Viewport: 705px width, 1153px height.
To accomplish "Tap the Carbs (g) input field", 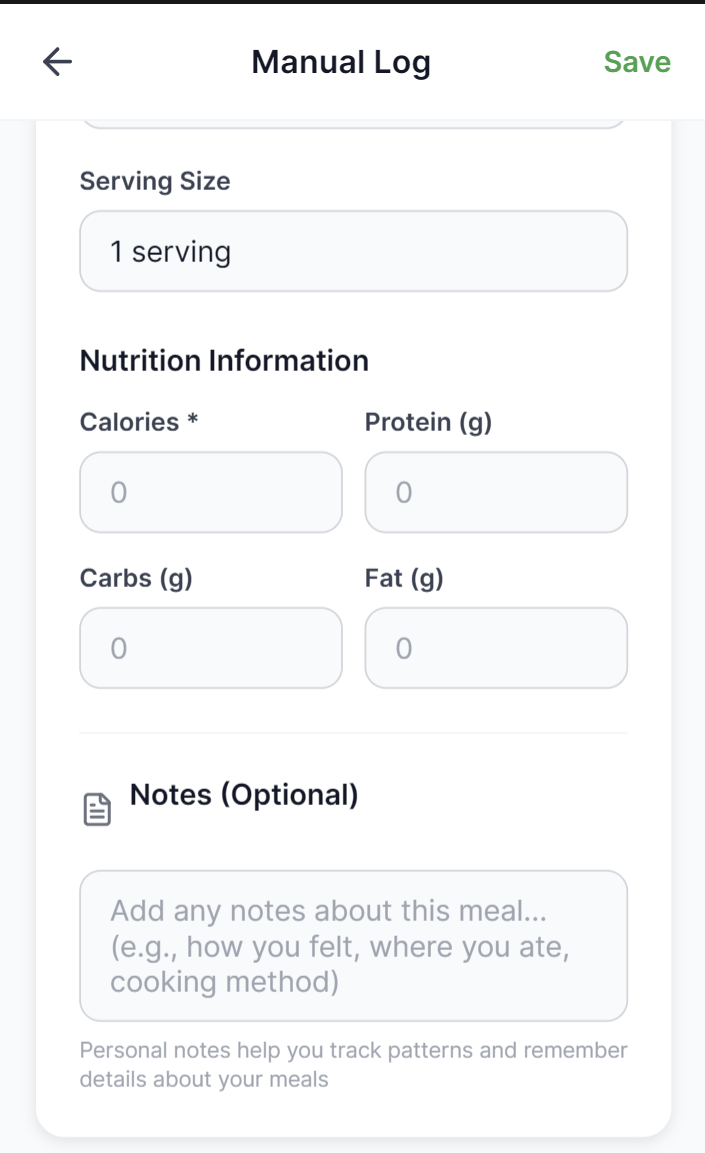I will 211,648.
